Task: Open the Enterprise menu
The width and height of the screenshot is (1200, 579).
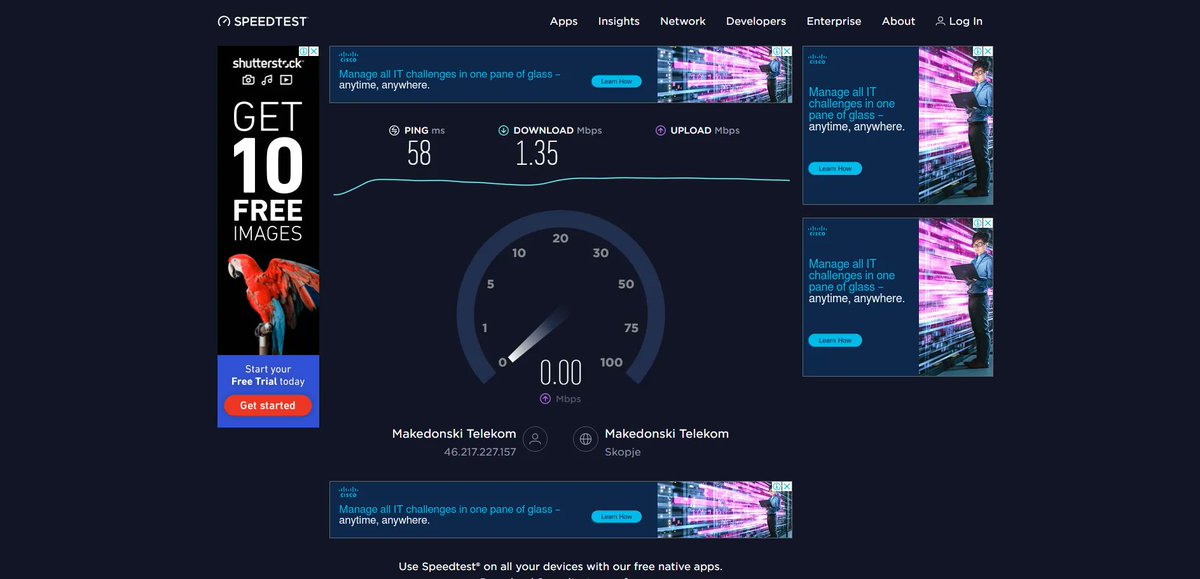Action: [x=834, y=21]
